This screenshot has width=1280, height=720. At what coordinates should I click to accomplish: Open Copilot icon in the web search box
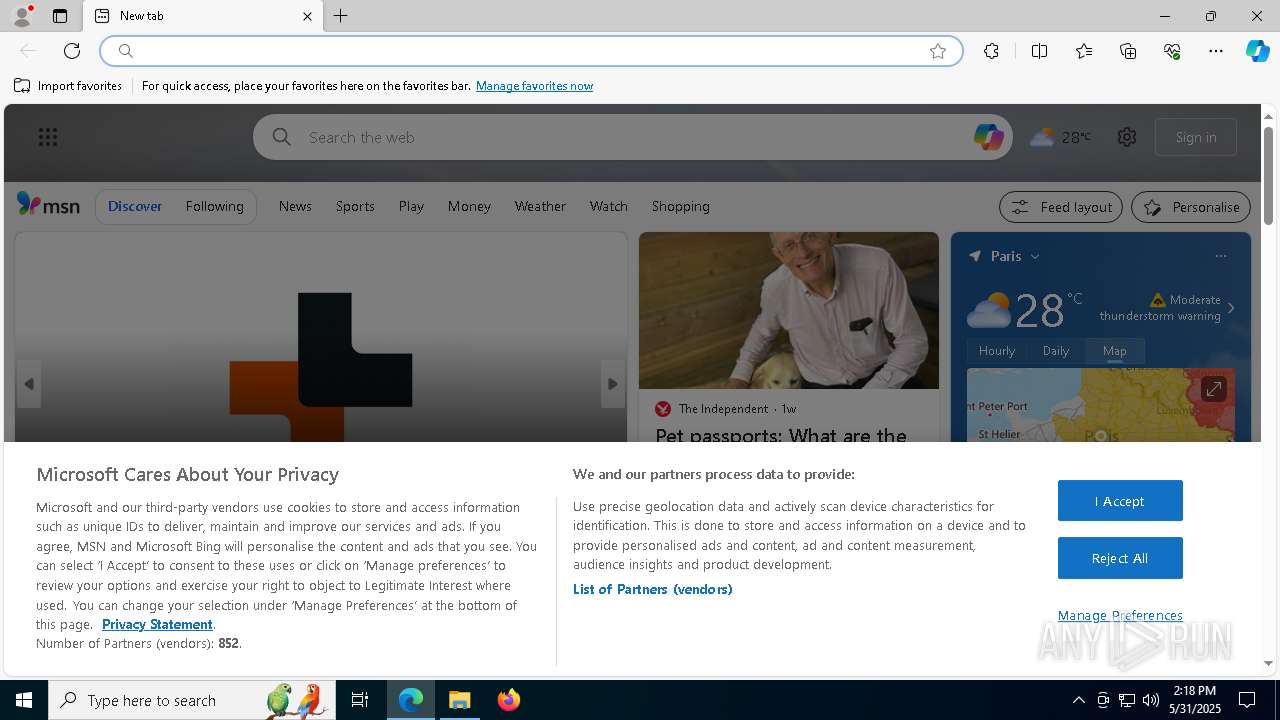click(988, 137)
